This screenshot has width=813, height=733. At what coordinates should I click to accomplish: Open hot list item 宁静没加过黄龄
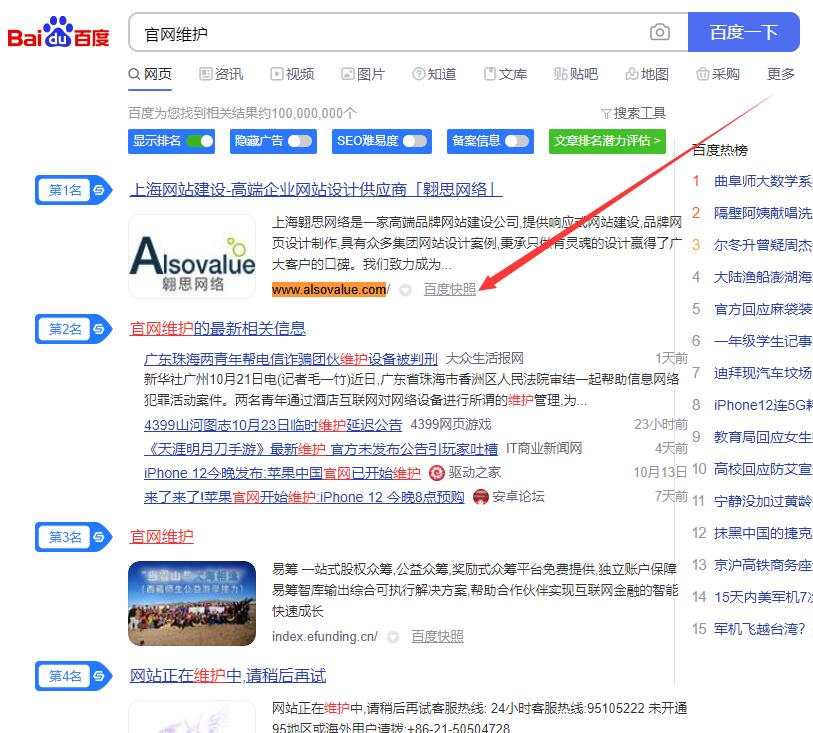click(x=762, y=501)
